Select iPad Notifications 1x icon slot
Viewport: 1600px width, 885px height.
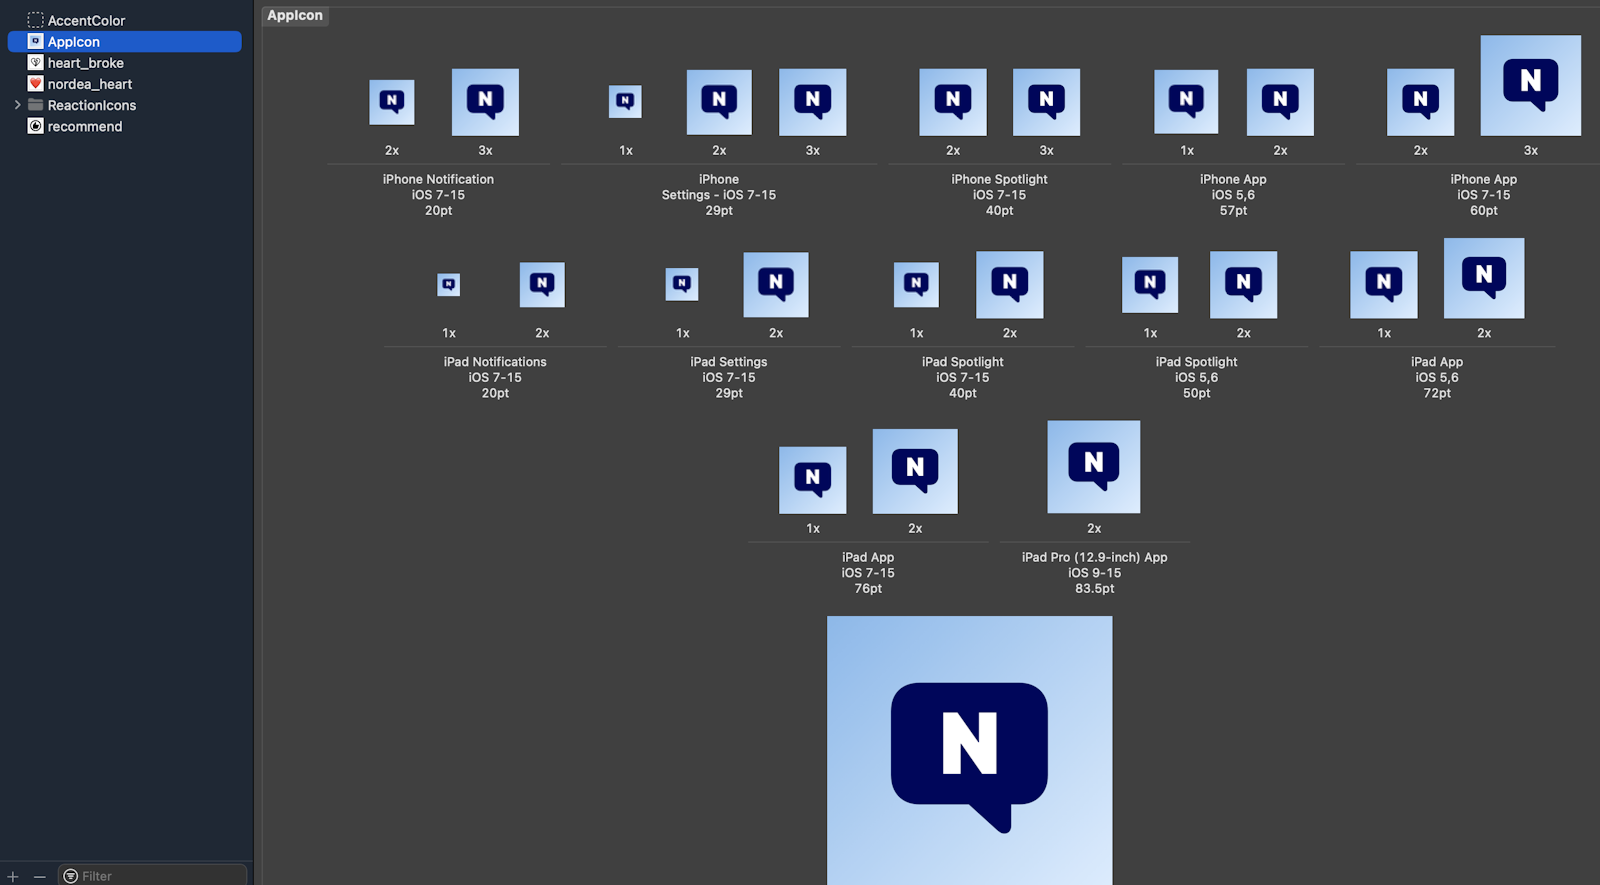pyautogui.click(x=449, y=285)
